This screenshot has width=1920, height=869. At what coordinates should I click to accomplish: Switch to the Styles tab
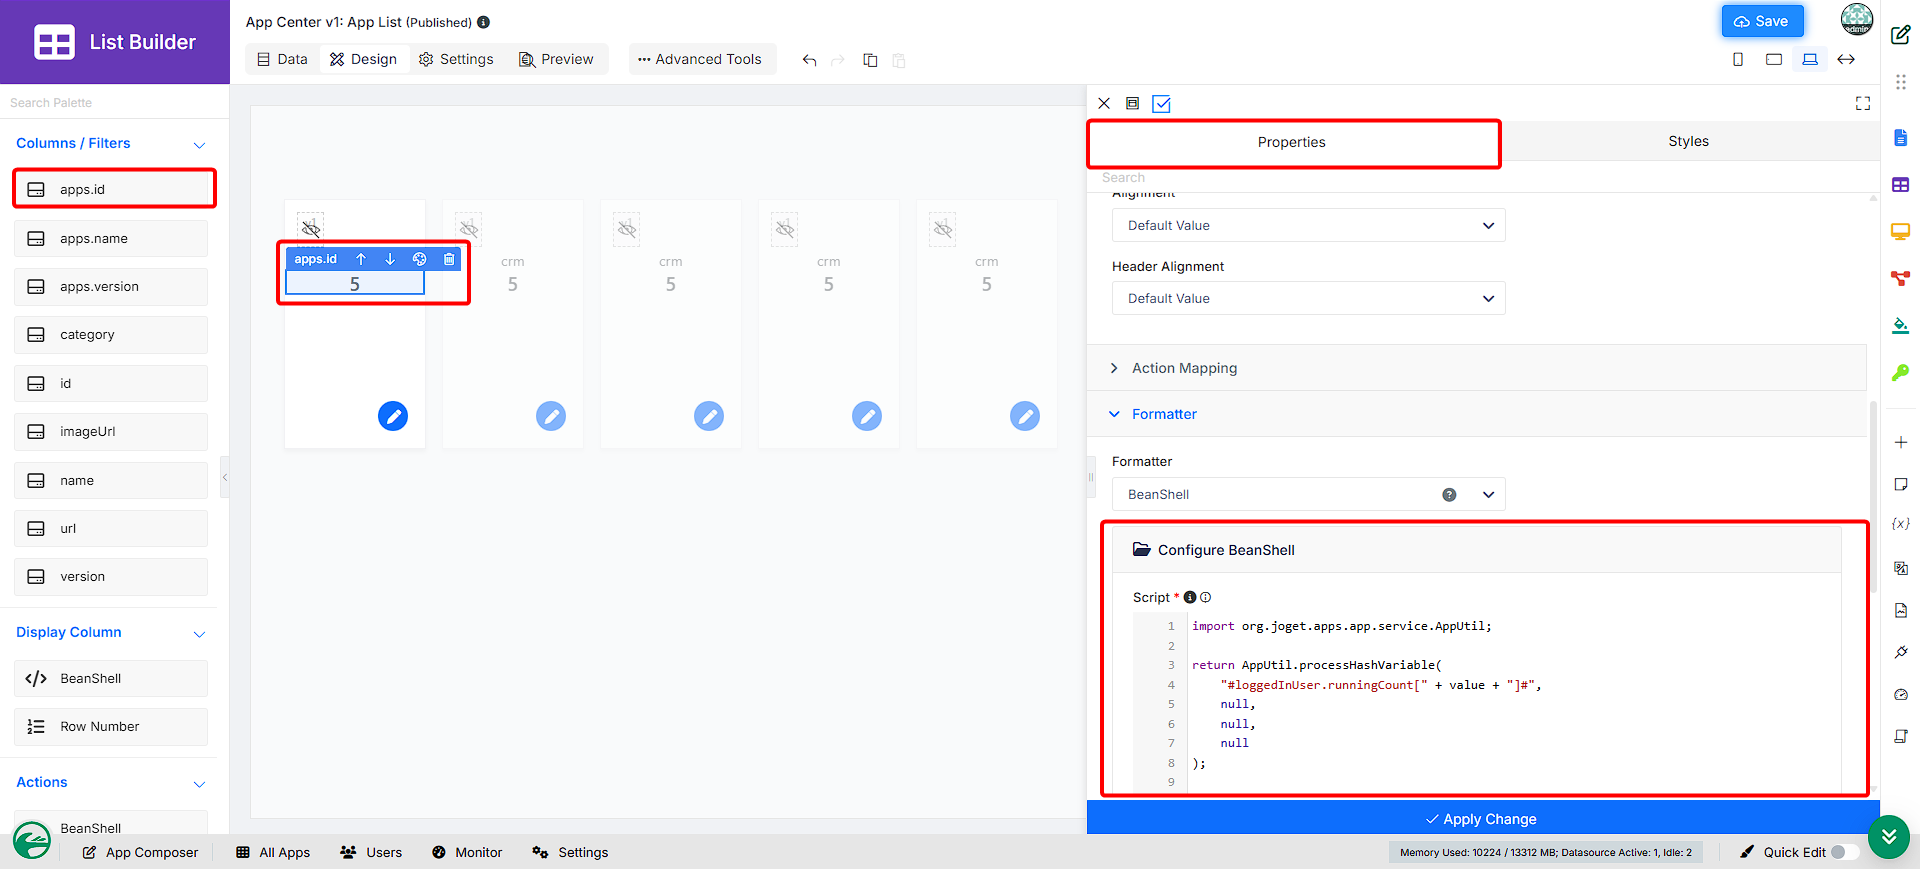click(1688, 141)
